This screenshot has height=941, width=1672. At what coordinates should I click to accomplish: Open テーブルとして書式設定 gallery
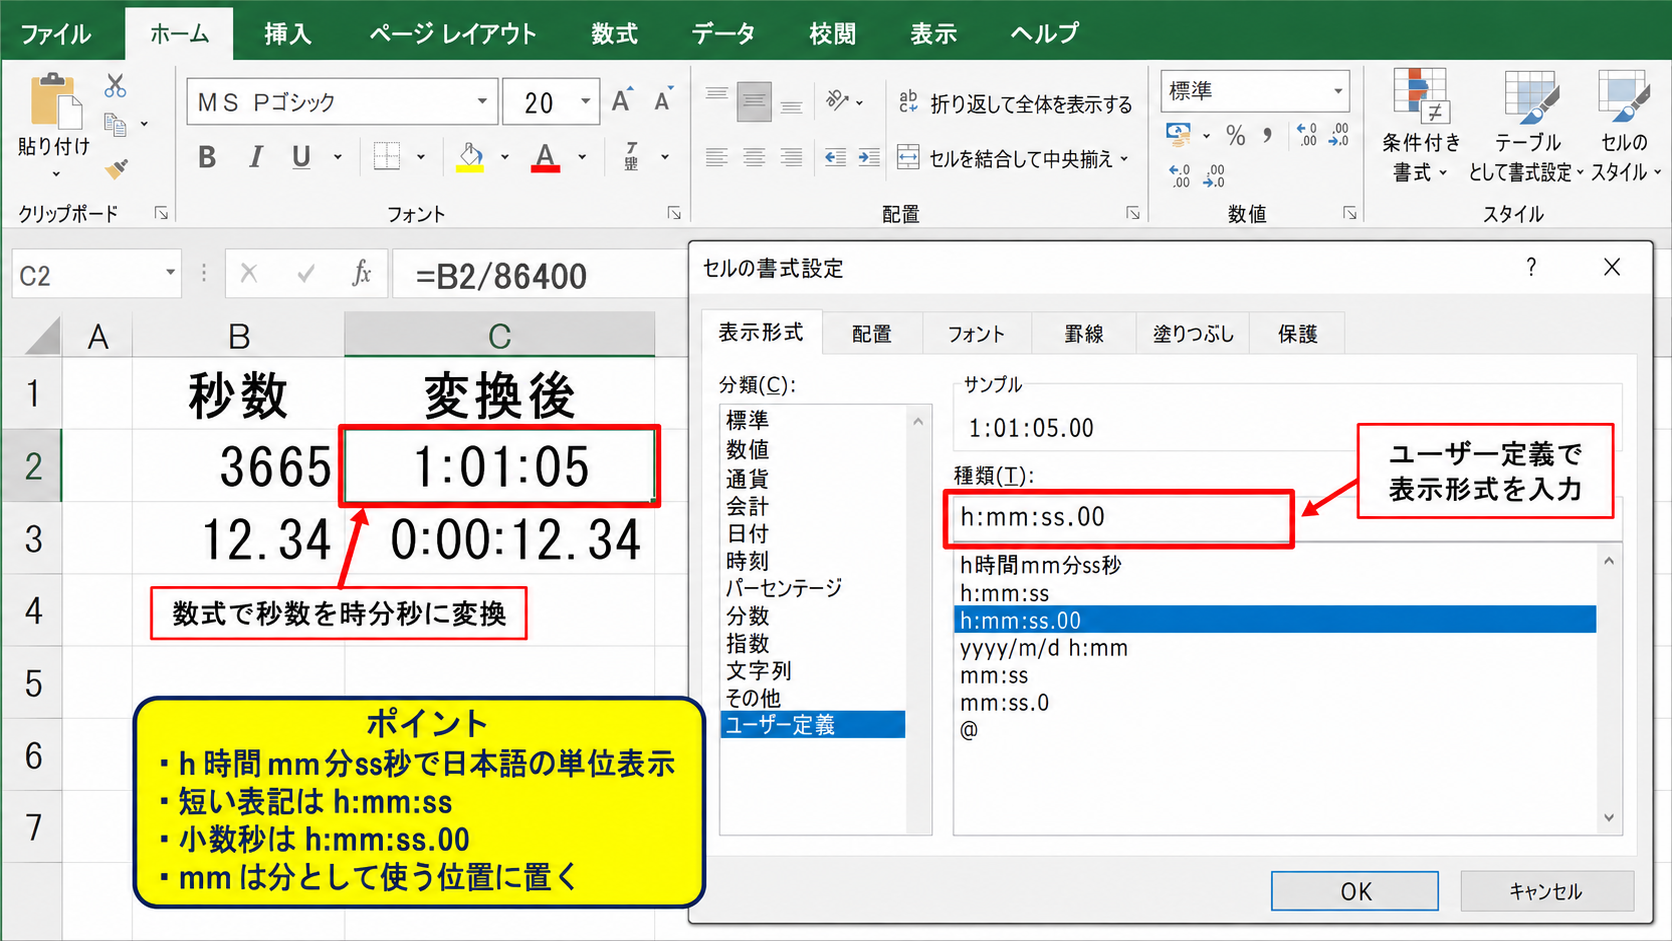1528,126
